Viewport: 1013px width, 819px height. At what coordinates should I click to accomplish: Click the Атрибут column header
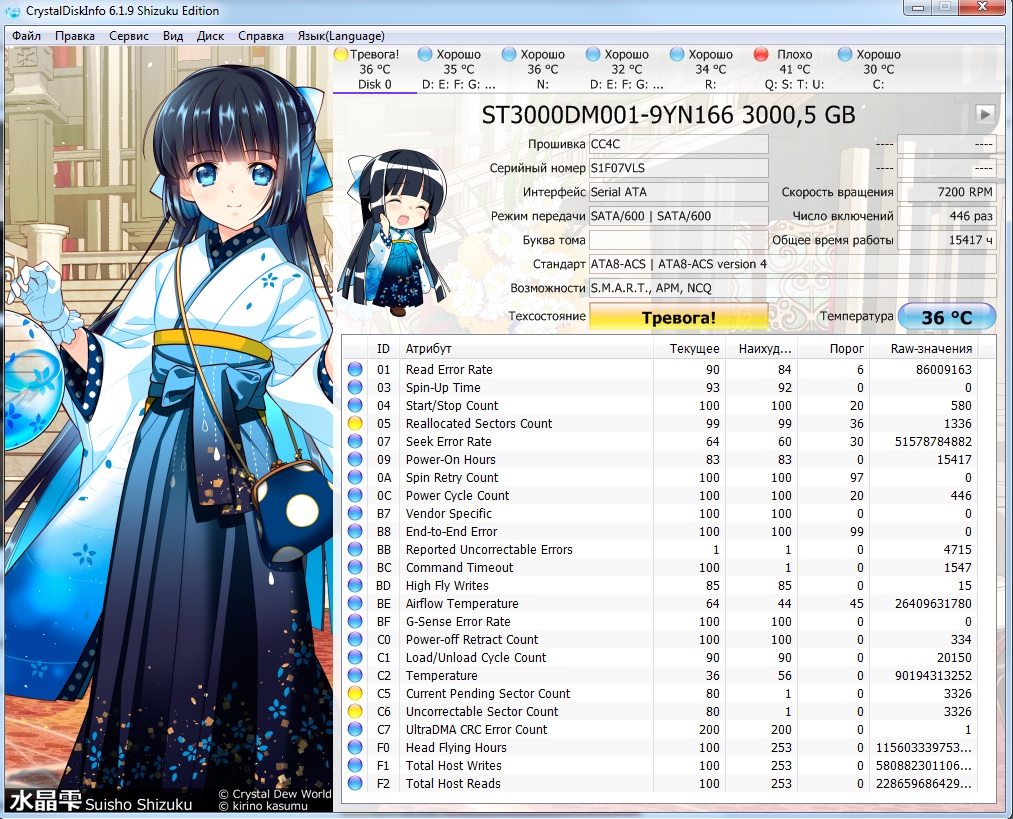(526, 349)
